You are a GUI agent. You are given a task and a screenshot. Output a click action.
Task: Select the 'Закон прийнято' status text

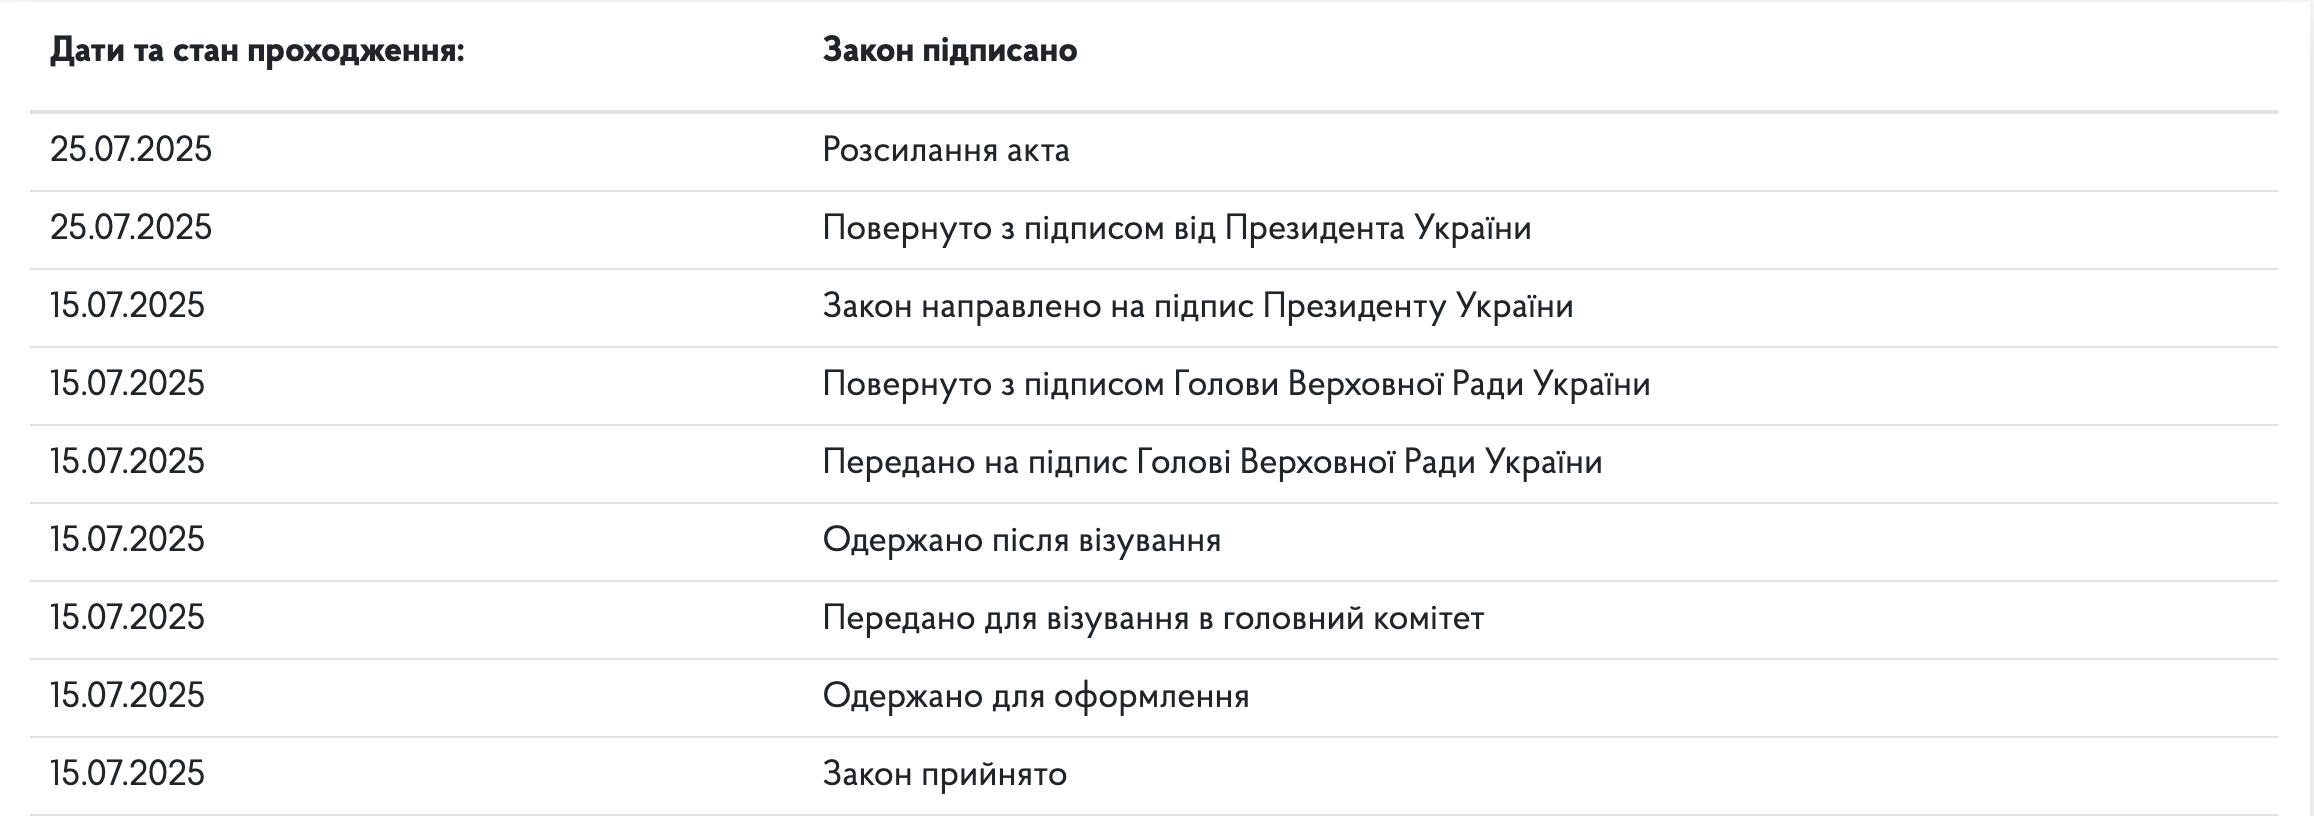pos(944,774)
